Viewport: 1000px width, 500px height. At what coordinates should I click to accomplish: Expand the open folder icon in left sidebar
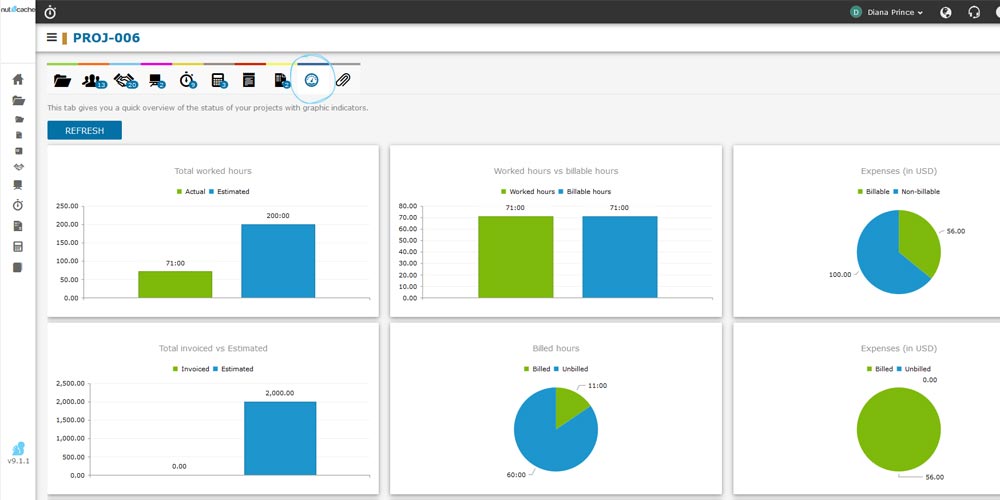pyautogui.click(x=18, y=100)
